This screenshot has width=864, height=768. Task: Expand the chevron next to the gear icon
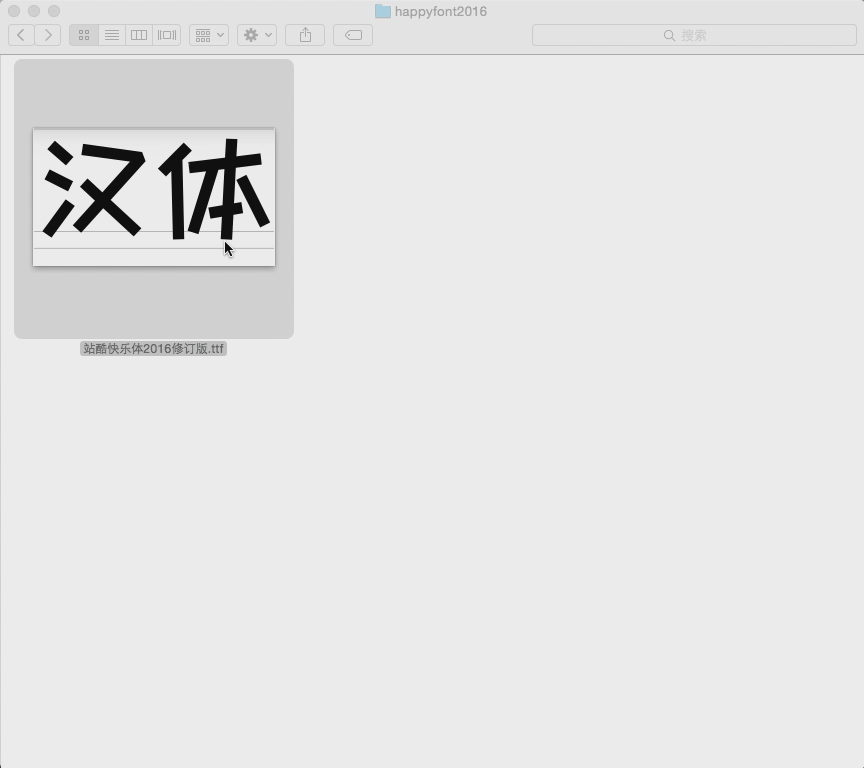(266, 34)
